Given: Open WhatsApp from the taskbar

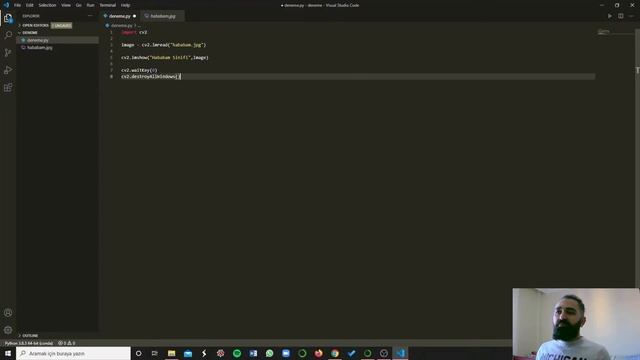Looking at the screenshot, I should (269, 353).
